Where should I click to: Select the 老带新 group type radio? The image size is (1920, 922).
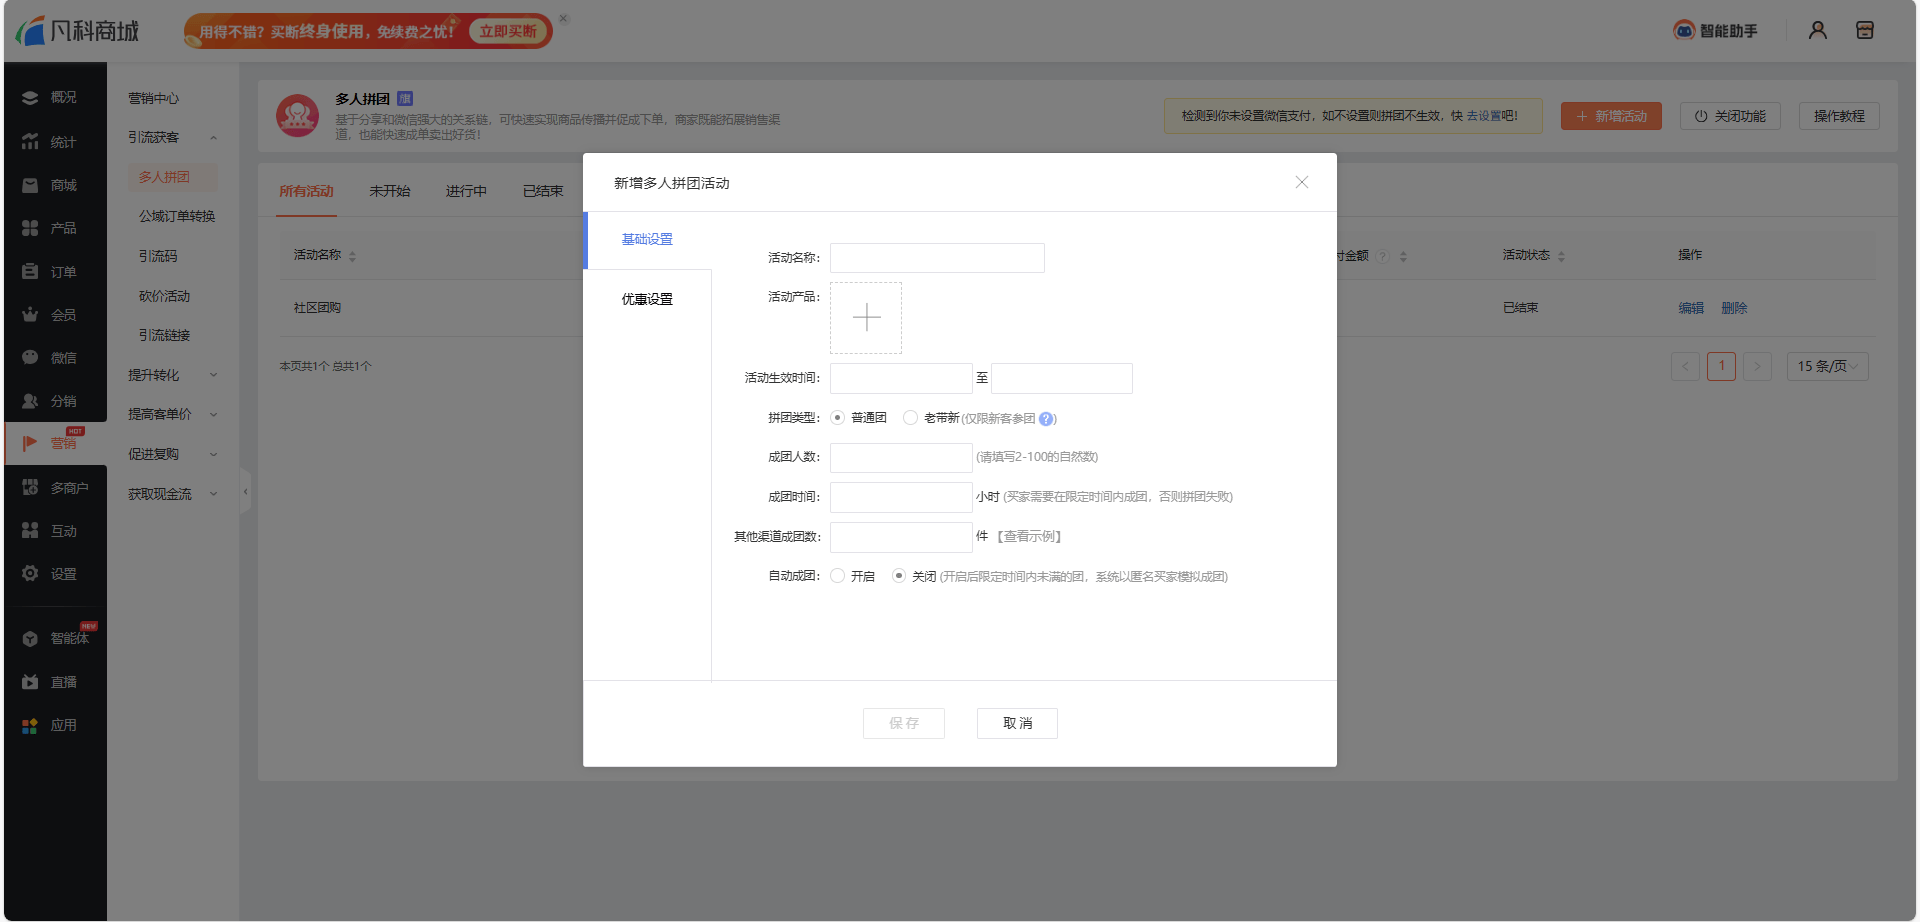coord(910,418)
